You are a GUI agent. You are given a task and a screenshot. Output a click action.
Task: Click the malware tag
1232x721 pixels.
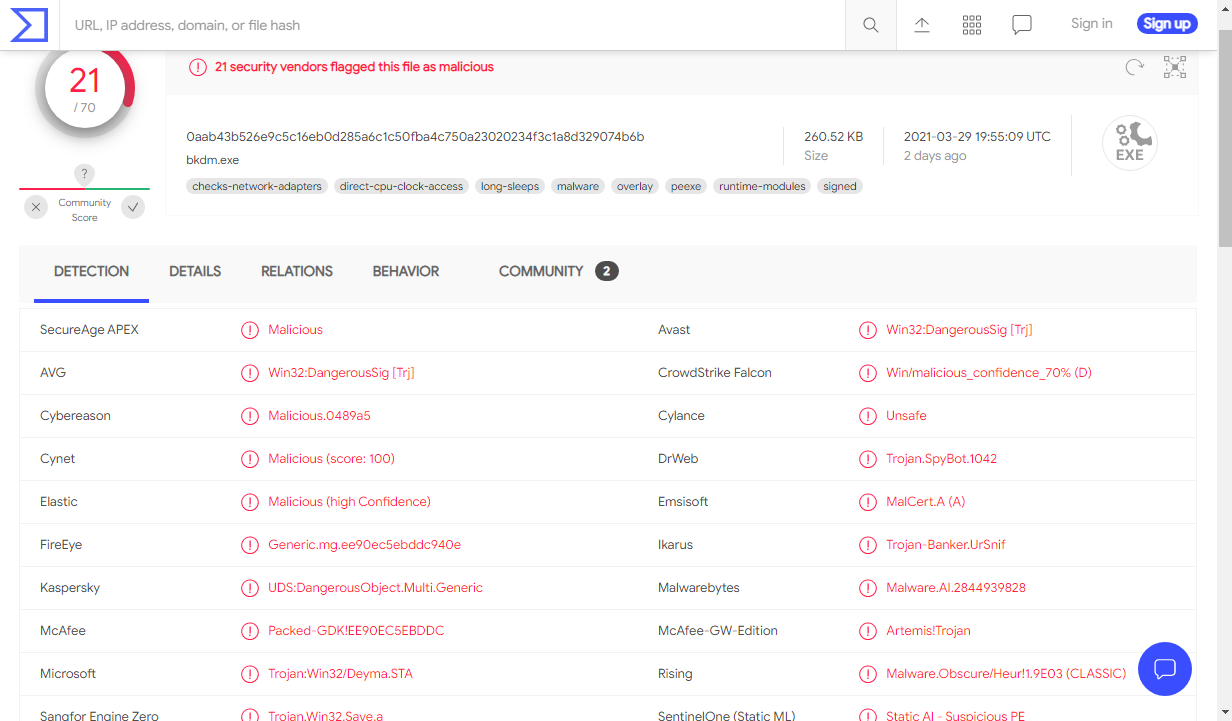[578, 186]
